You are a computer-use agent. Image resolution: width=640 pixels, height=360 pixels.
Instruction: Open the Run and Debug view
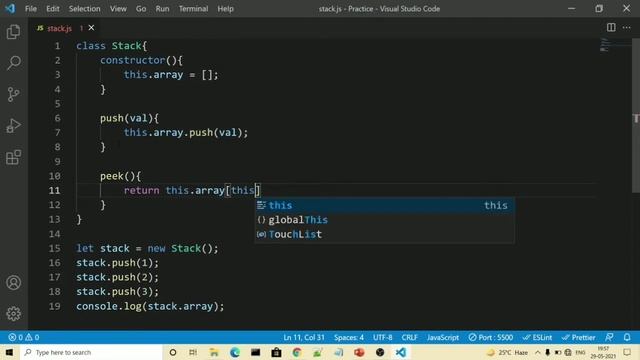click(13, 126)
